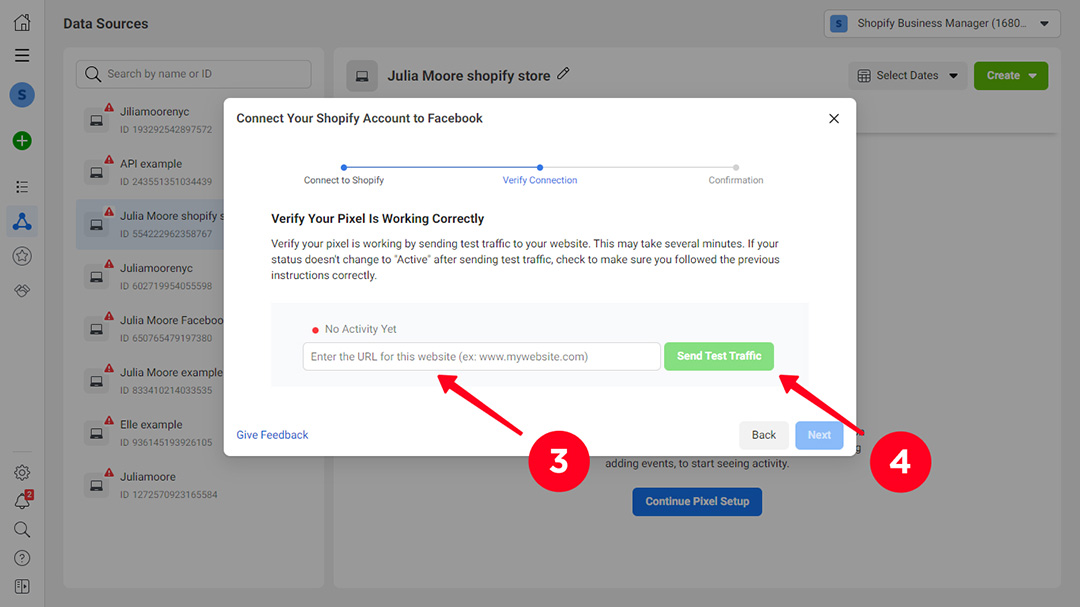Select the Verify Connection step
This screenshot has width=1080, height=607.
point(539,174)
